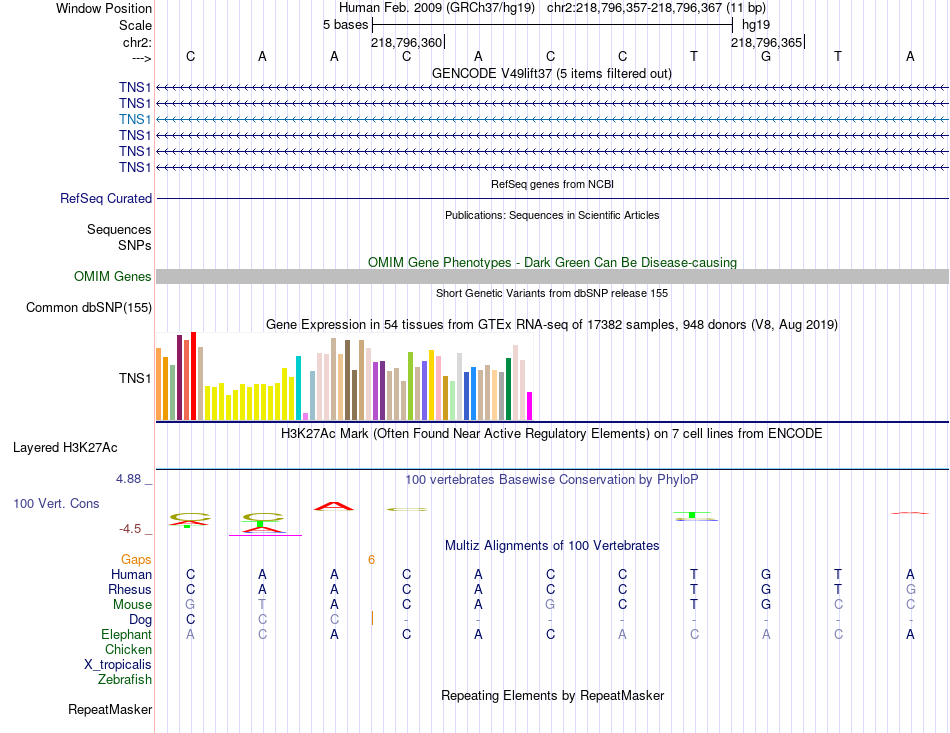Click the bright magenta GTEx expression bar
950x733 pixels.
[529, 406]
